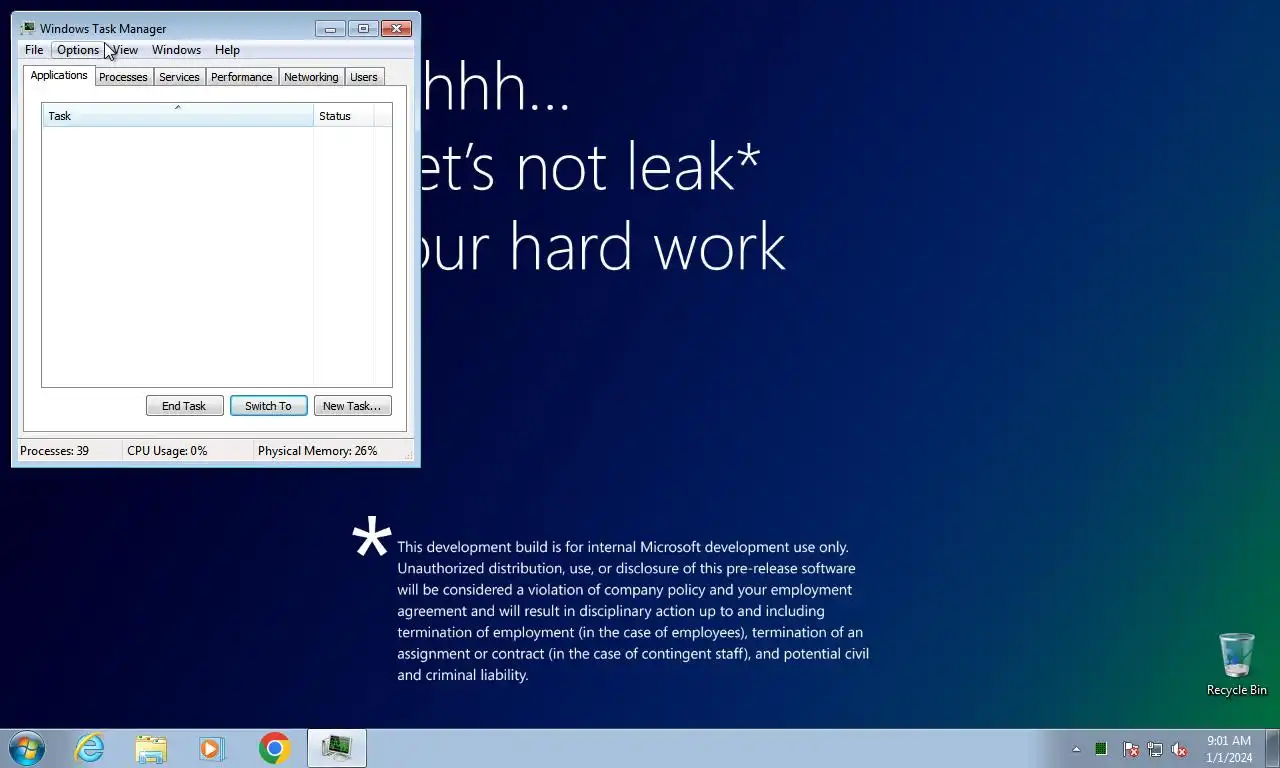Screen dimensions: 1280x768
Task: Open the Help menu
Action: click(x=227, y=50)
